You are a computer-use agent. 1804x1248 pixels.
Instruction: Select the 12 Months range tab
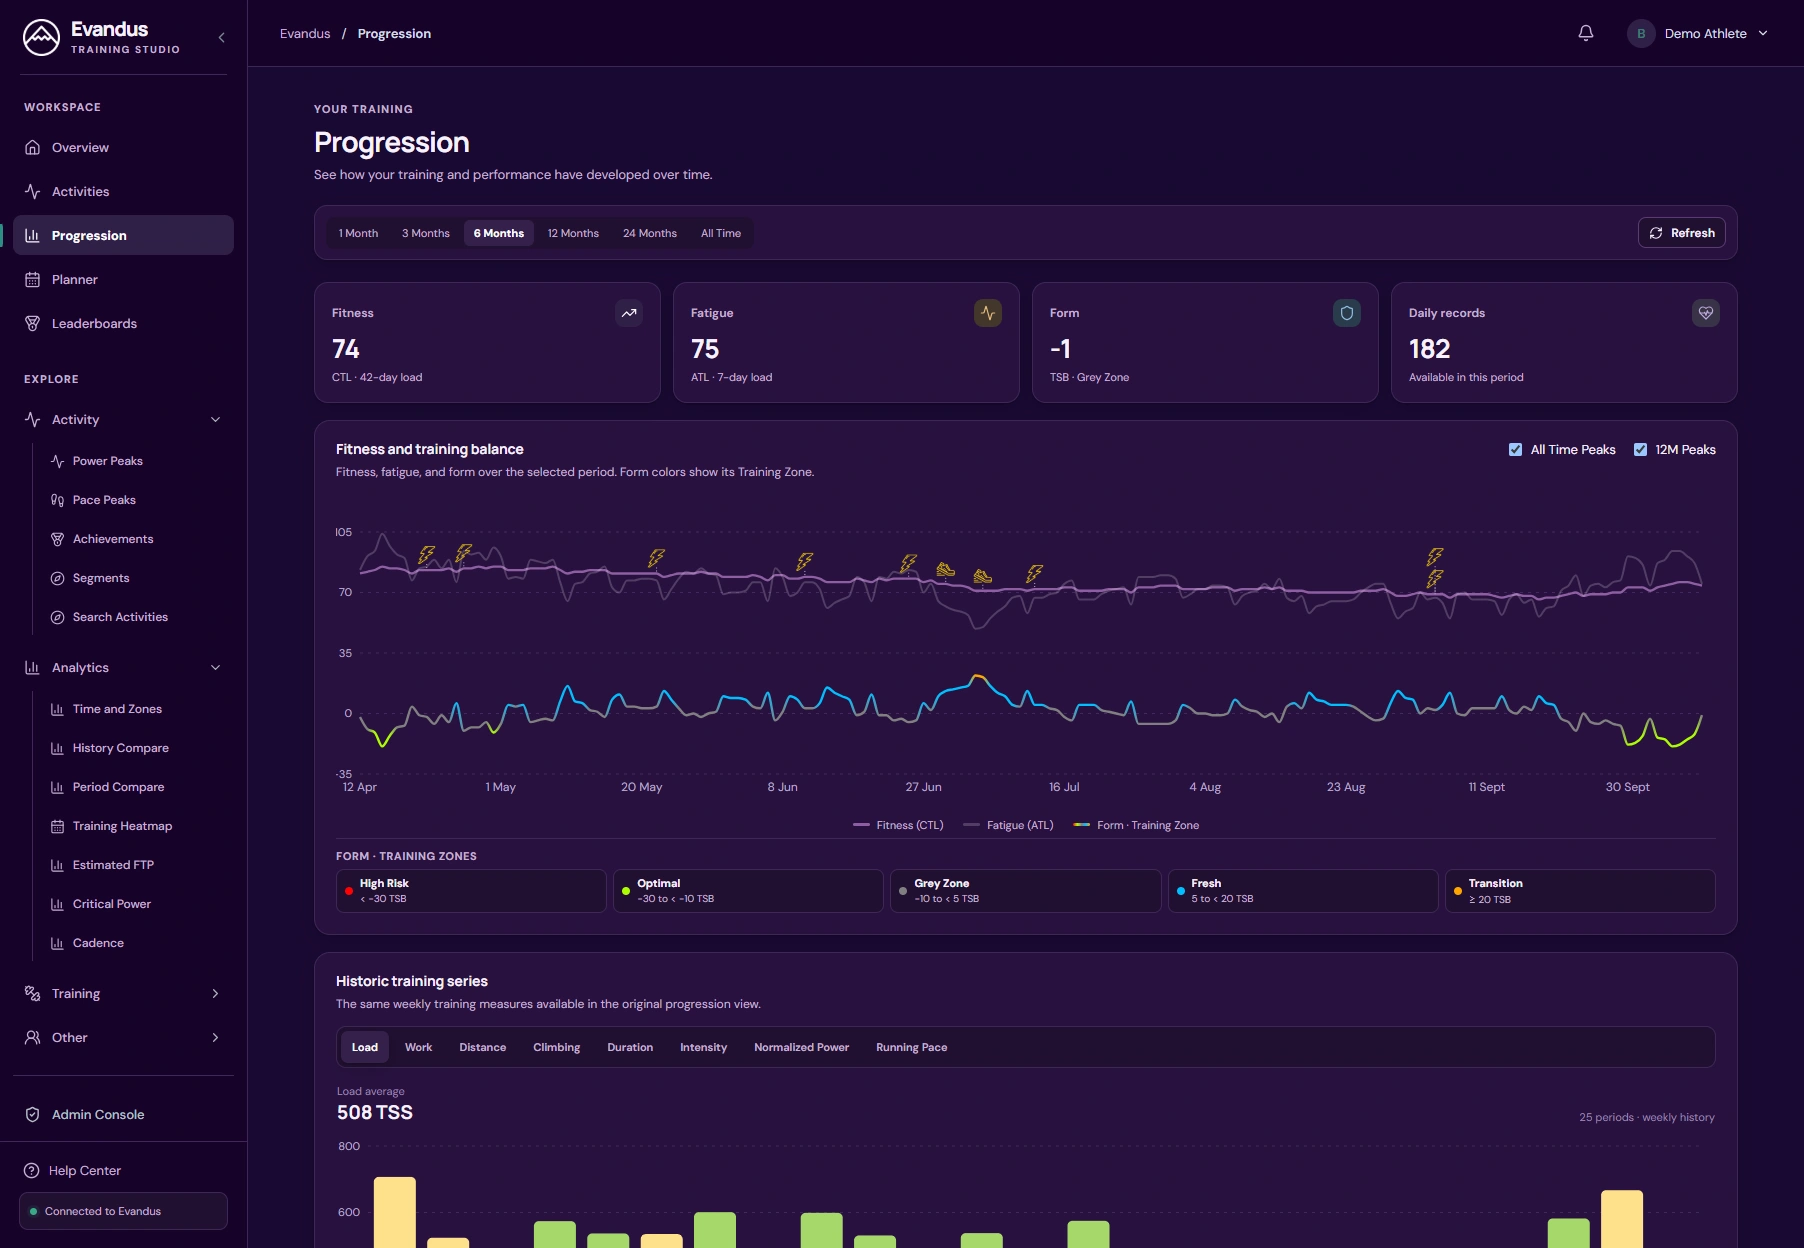tap(573, 233)
